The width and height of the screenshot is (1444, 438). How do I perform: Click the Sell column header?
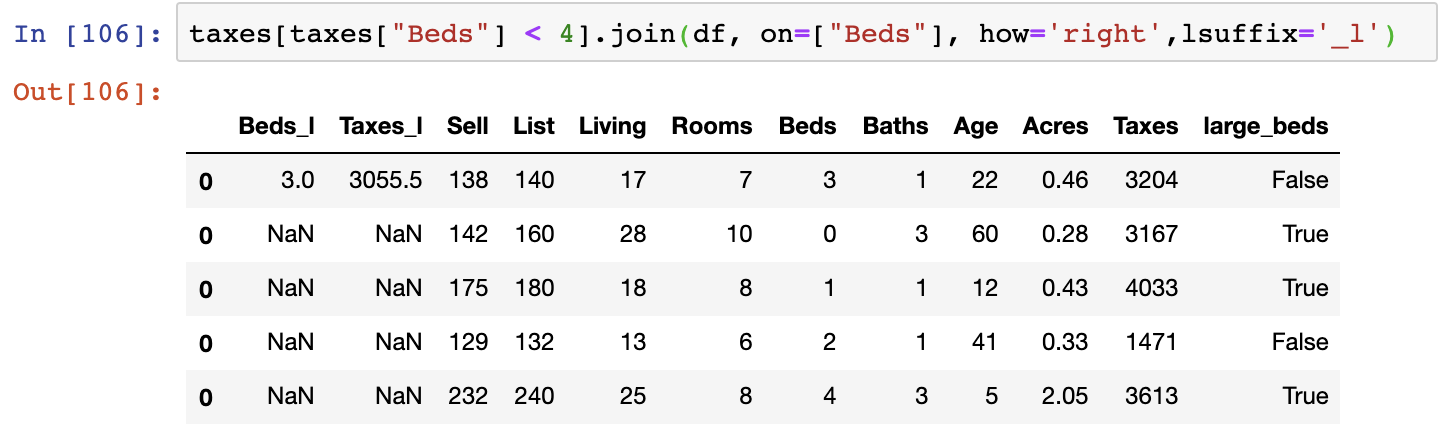pyautogui.click(x=468, y=126)
